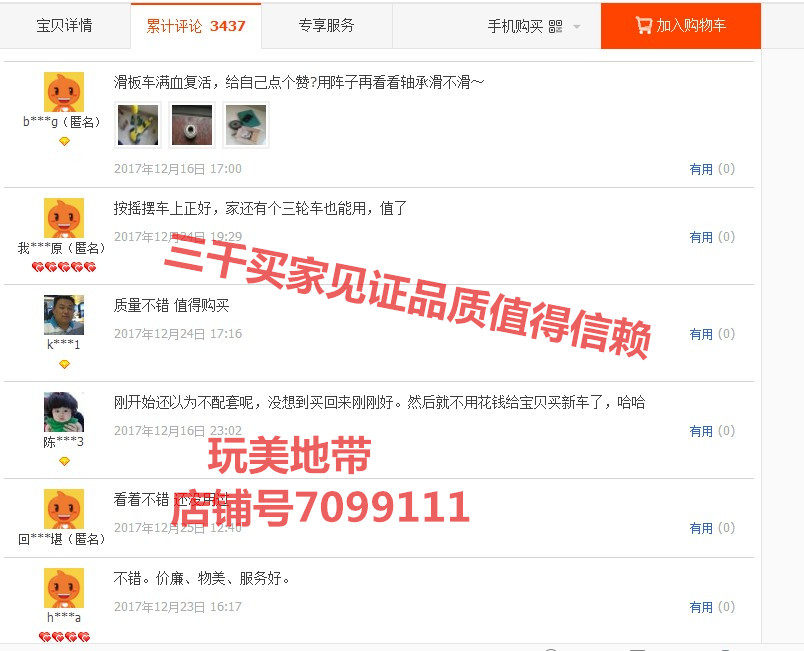This screenshot has height=651, width=804.
Task: Switch to the 宝贝详情 tab
Action: pyautogui.click(x=65, y=26)
